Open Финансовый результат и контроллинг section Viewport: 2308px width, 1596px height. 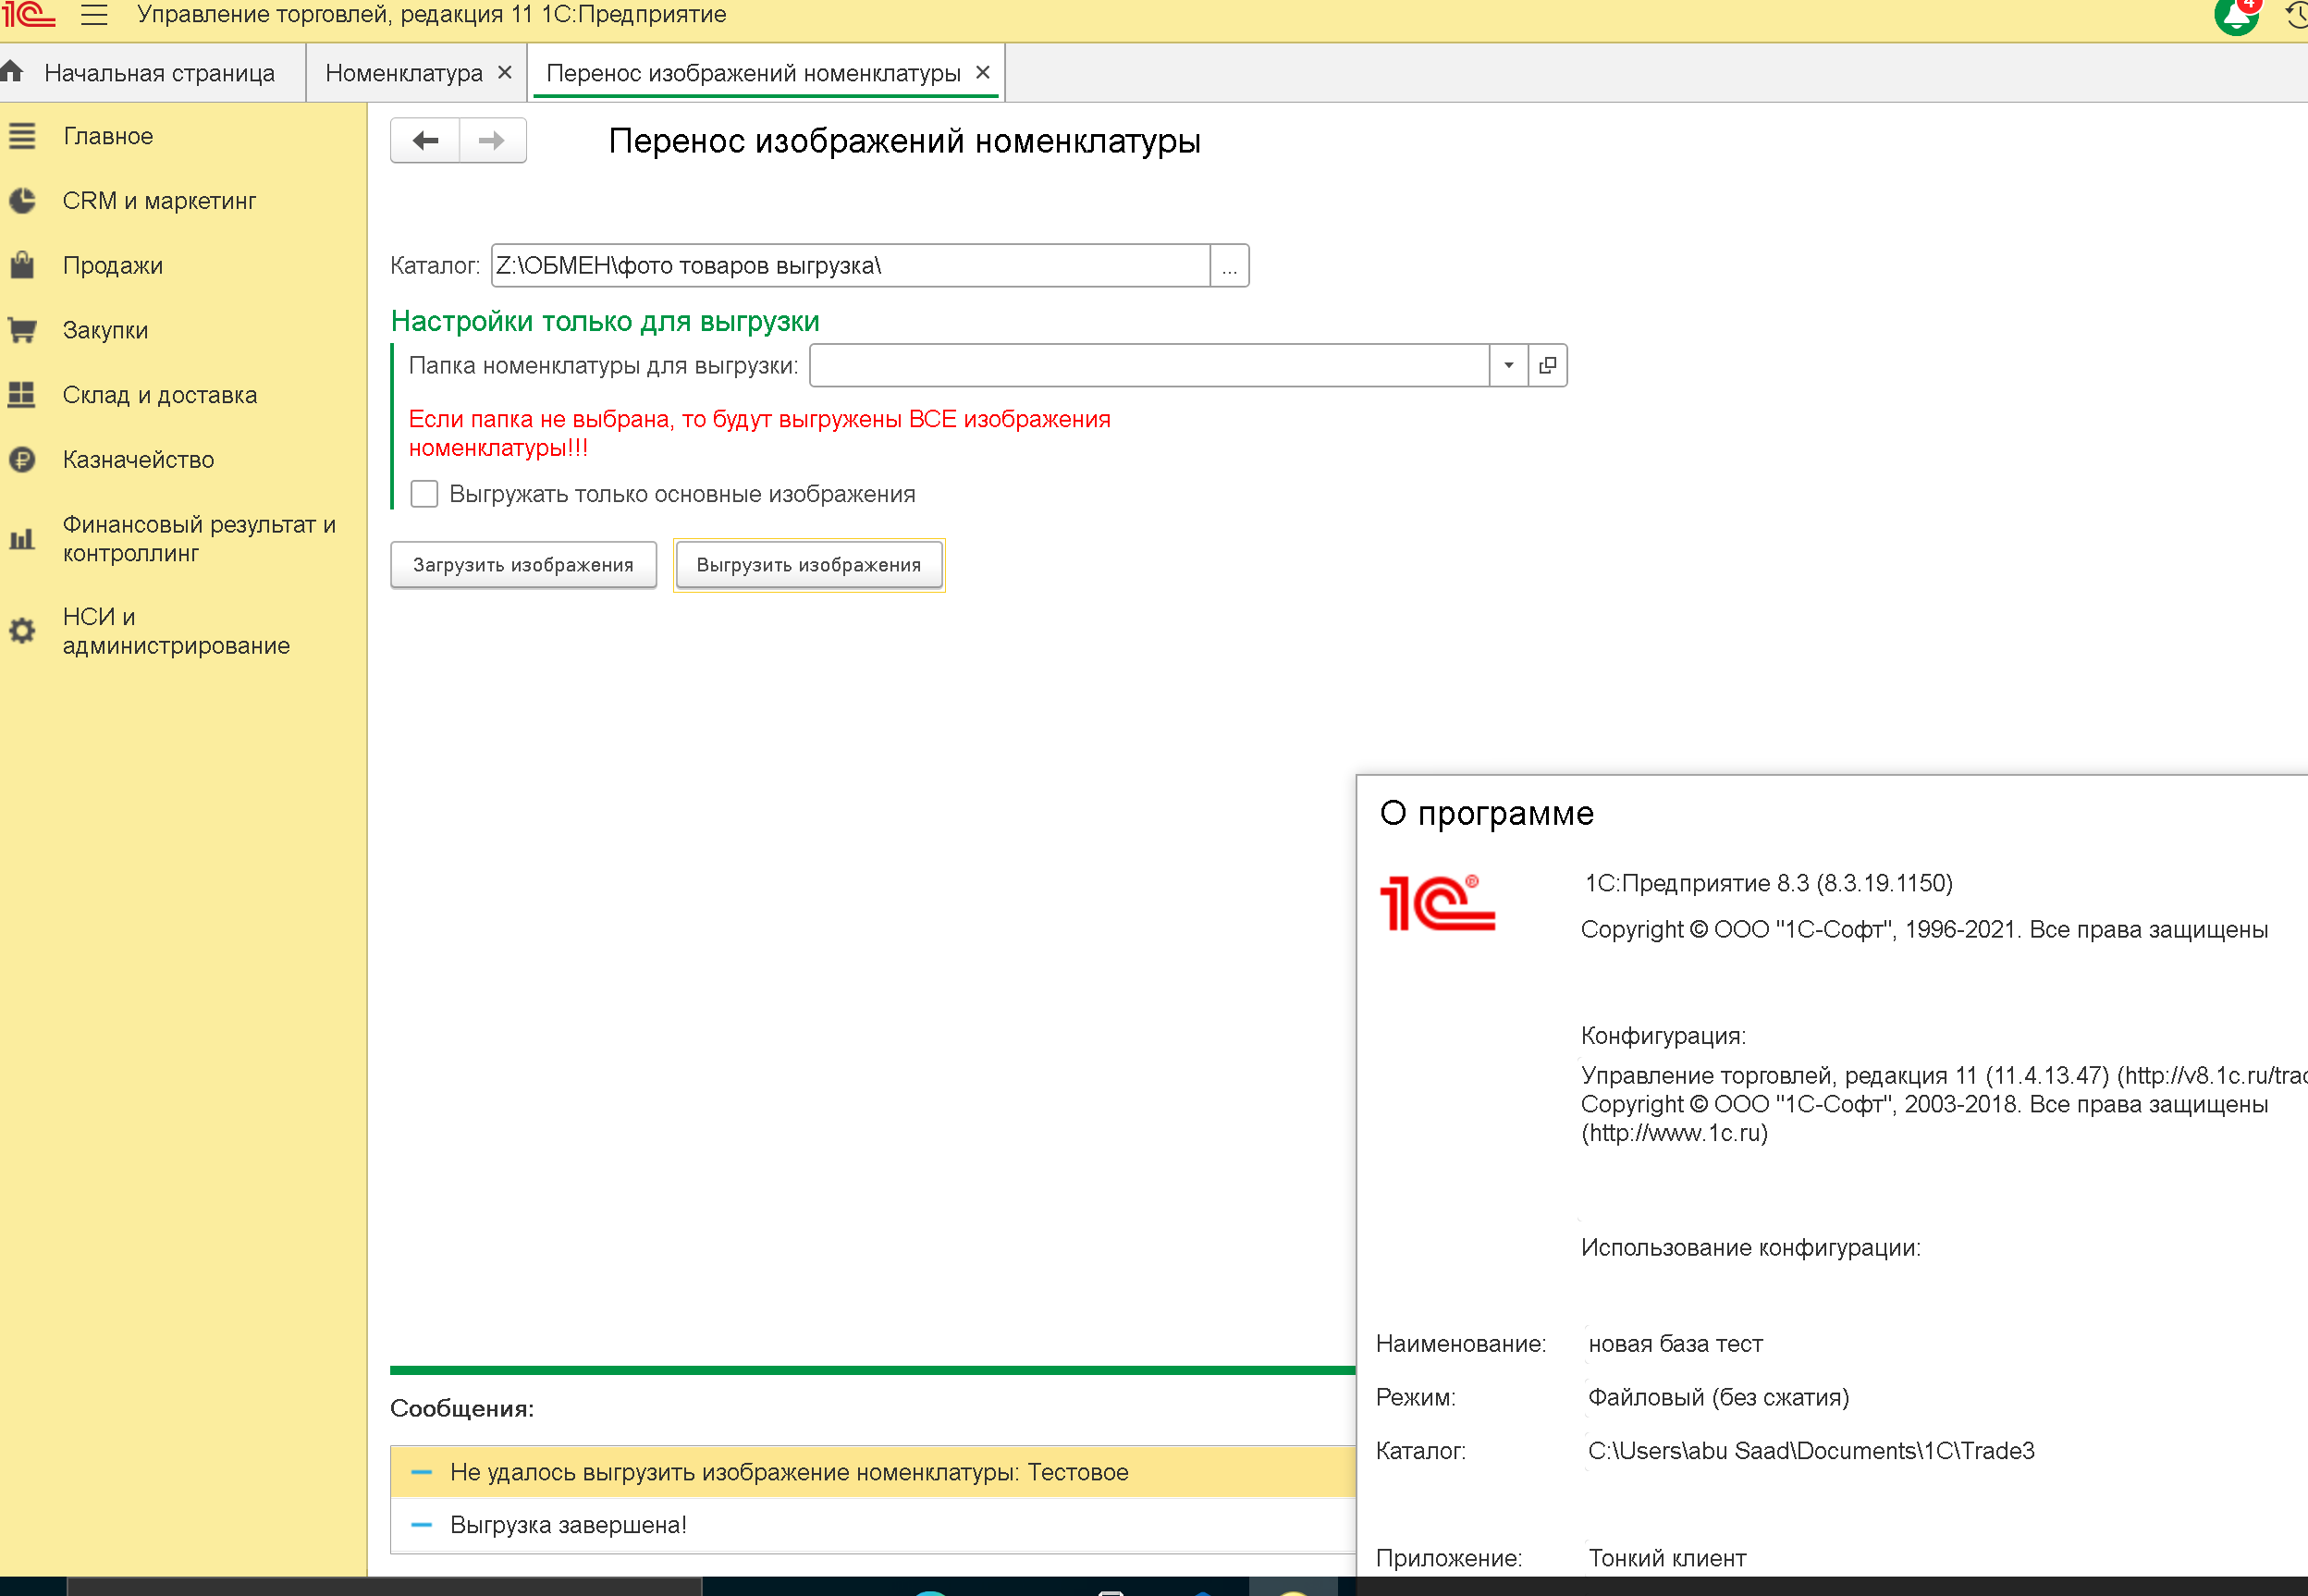(199, 539)
